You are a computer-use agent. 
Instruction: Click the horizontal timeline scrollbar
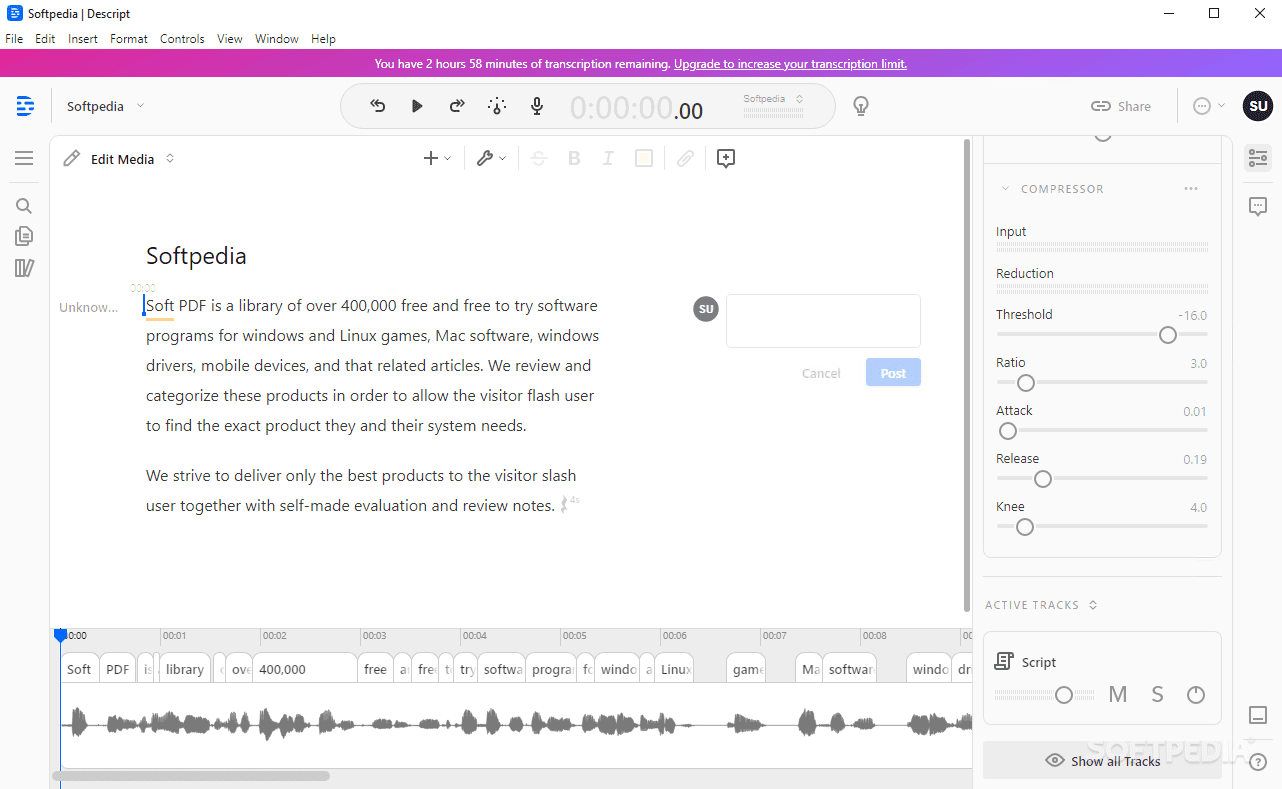tap(191, 776)
